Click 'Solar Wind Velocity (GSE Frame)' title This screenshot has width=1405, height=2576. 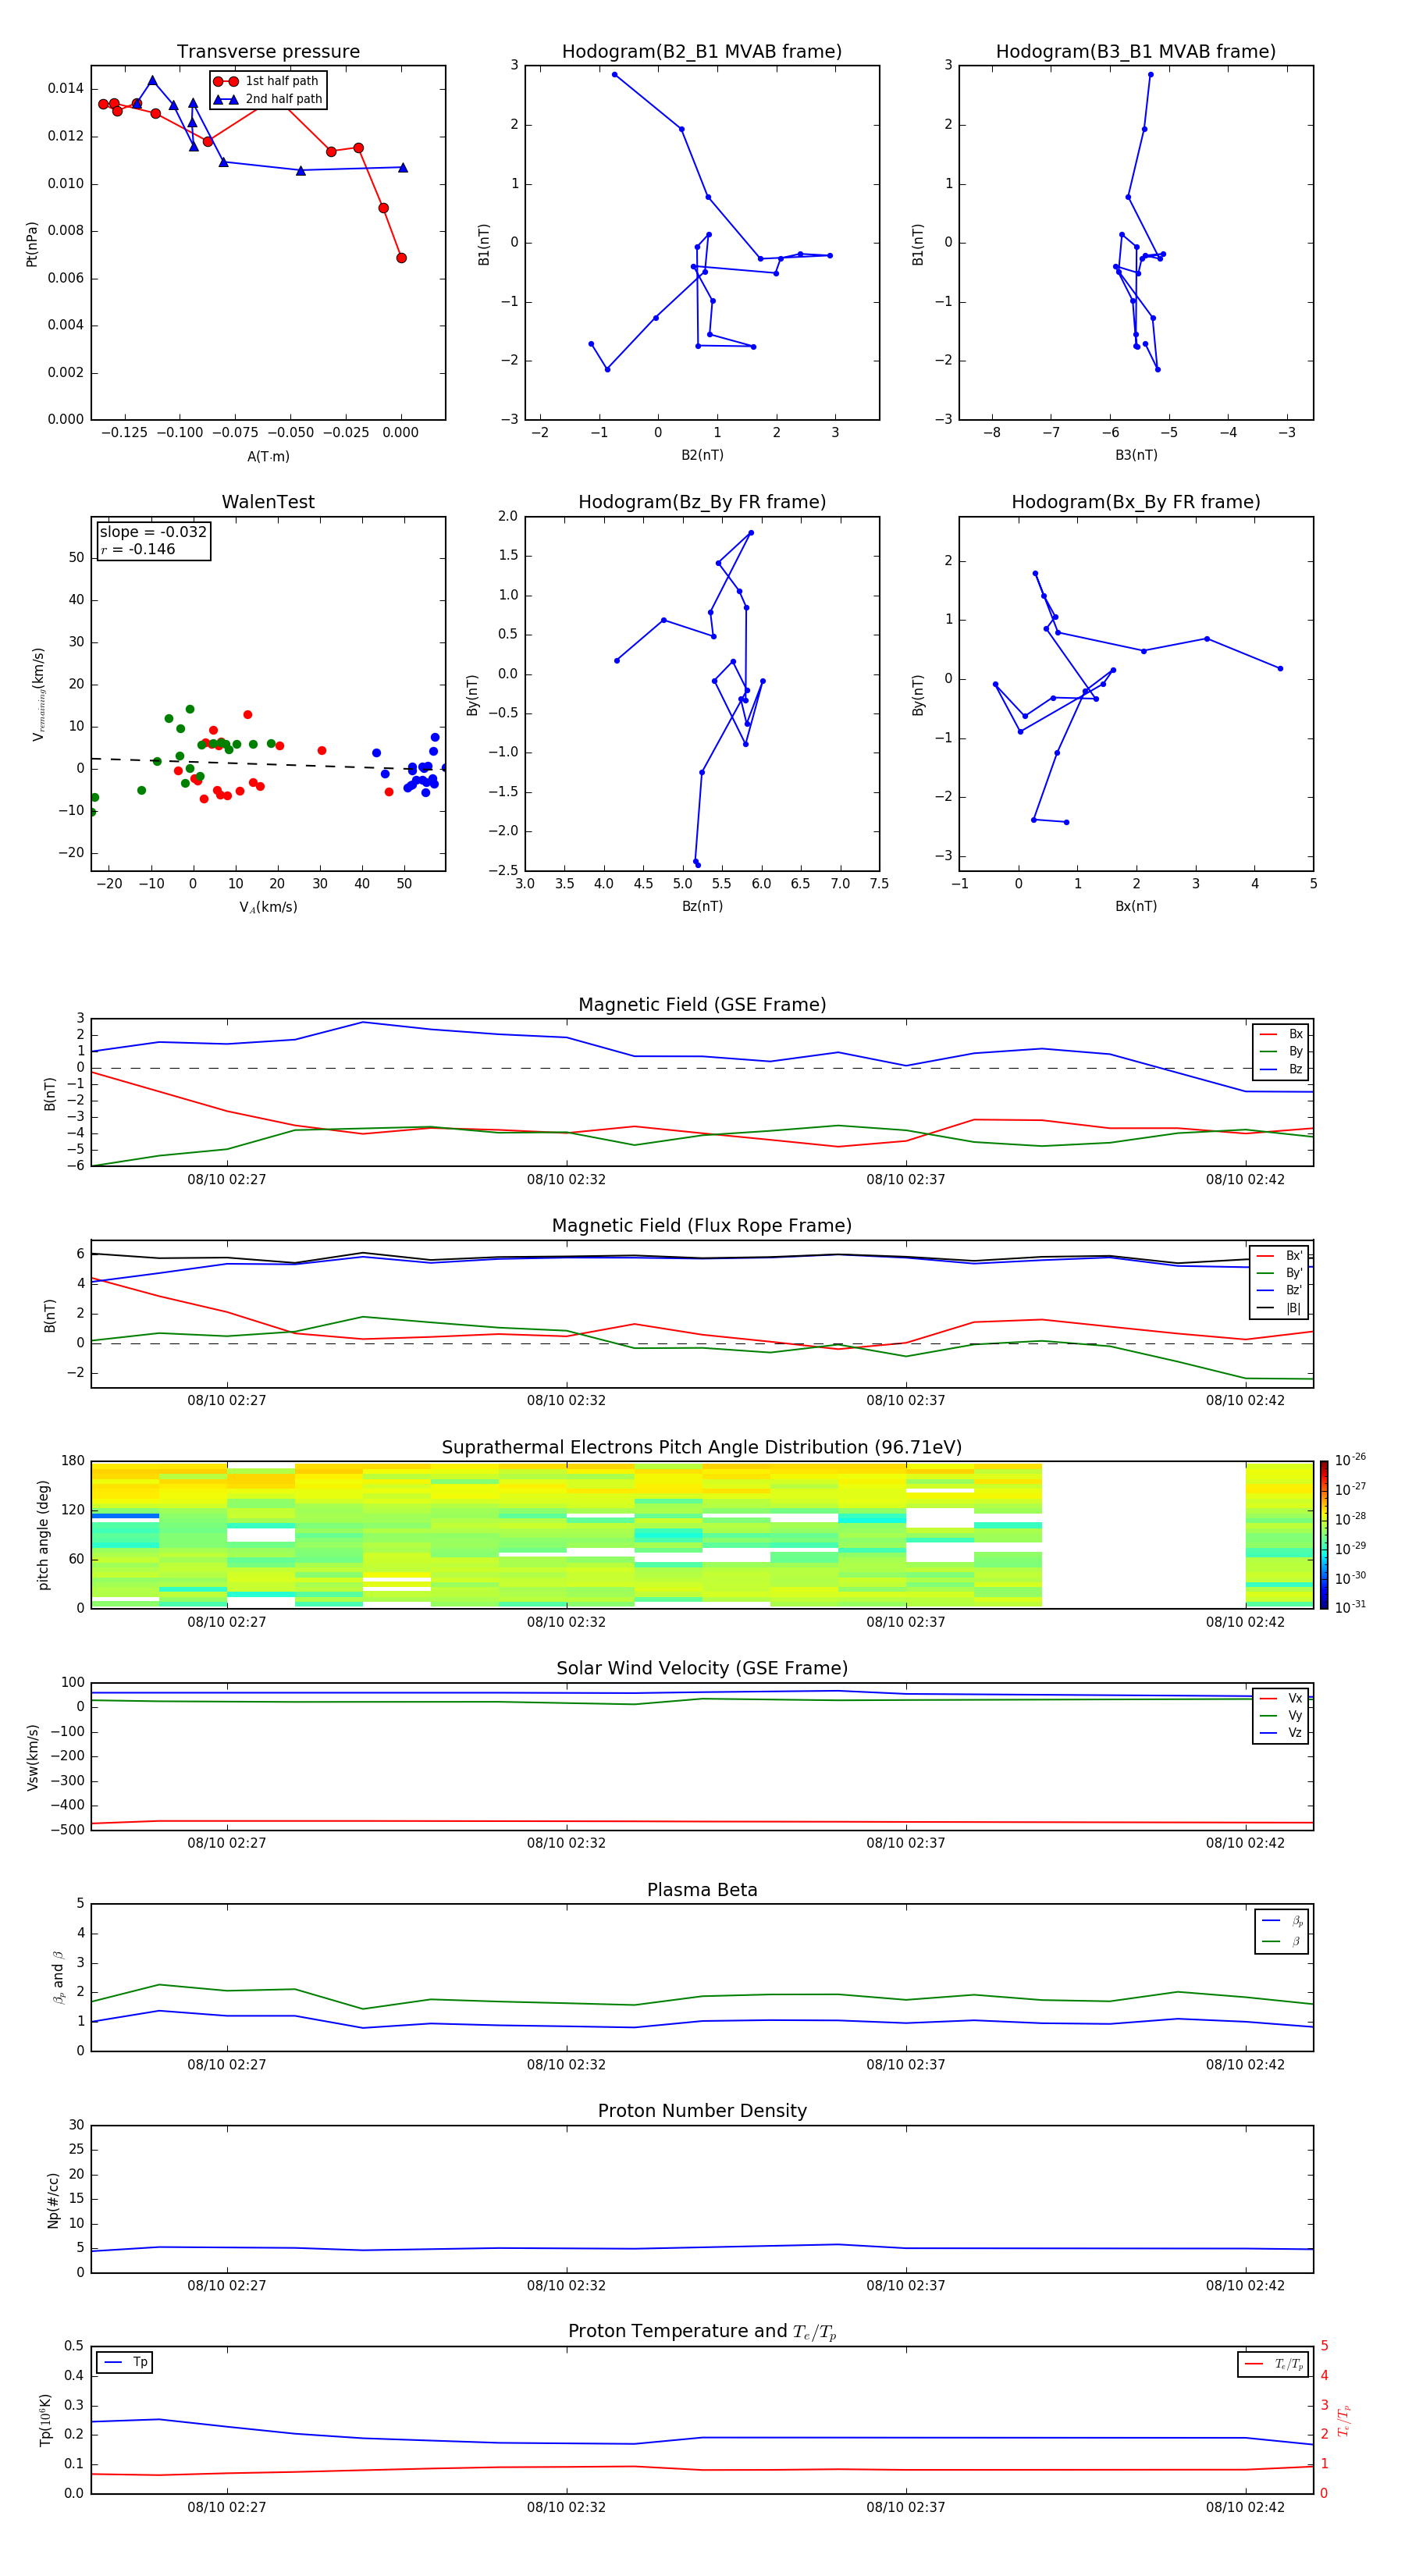702,1668
